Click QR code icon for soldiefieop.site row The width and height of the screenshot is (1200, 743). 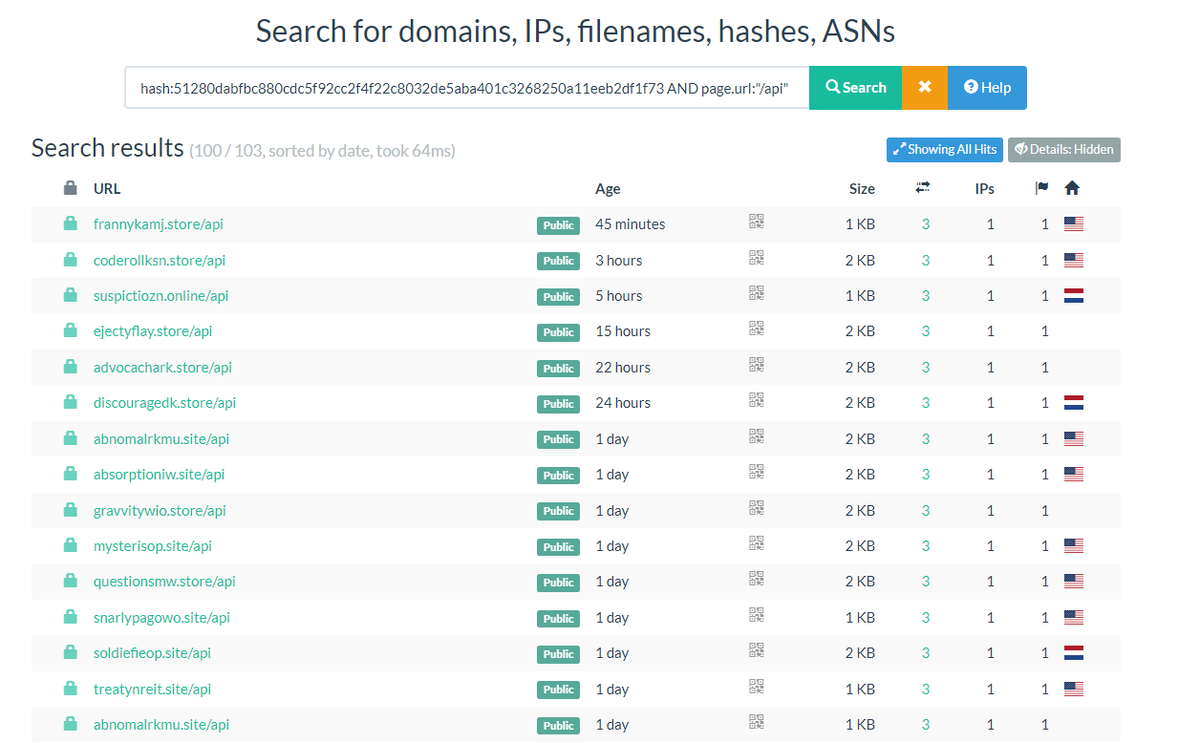756,651
